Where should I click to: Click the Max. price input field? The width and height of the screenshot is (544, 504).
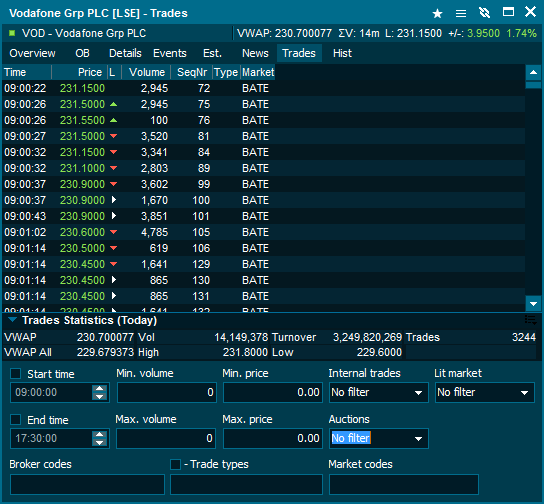pyautogui.click(x=273, y=438)
